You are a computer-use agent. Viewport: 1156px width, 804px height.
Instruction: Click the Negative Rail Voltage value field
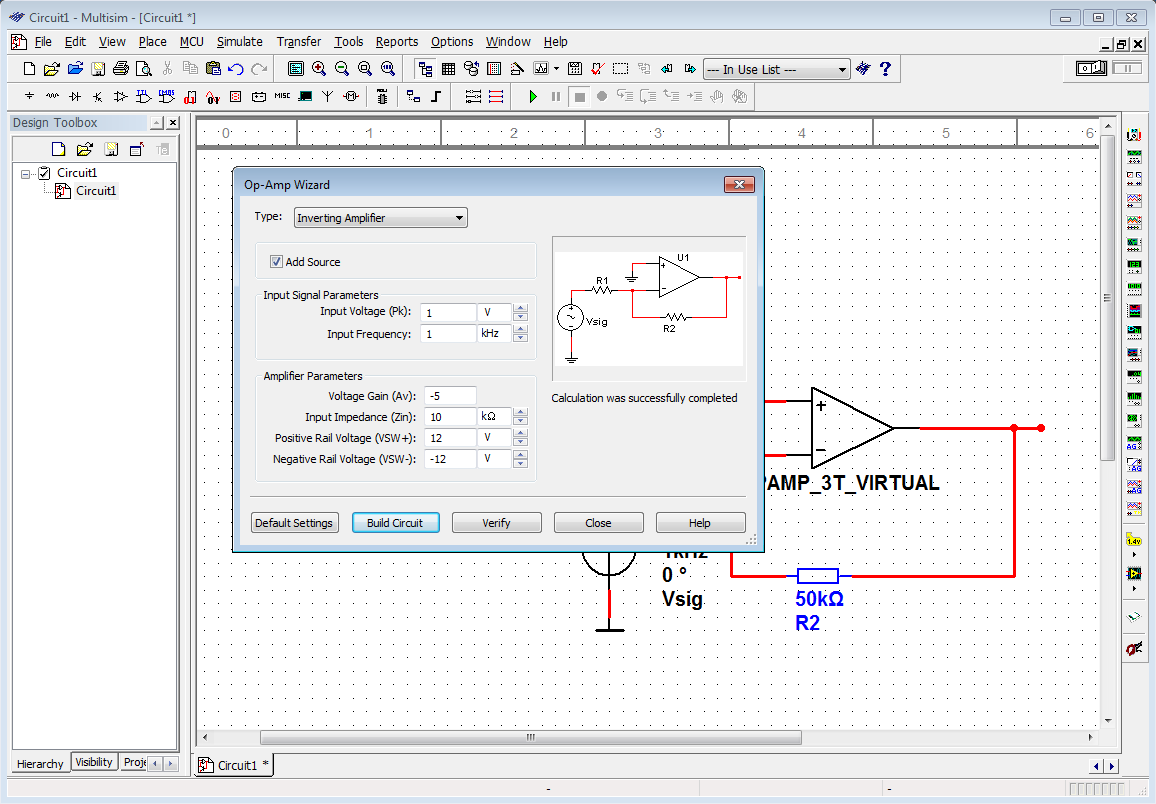click(x=450, y=459)
